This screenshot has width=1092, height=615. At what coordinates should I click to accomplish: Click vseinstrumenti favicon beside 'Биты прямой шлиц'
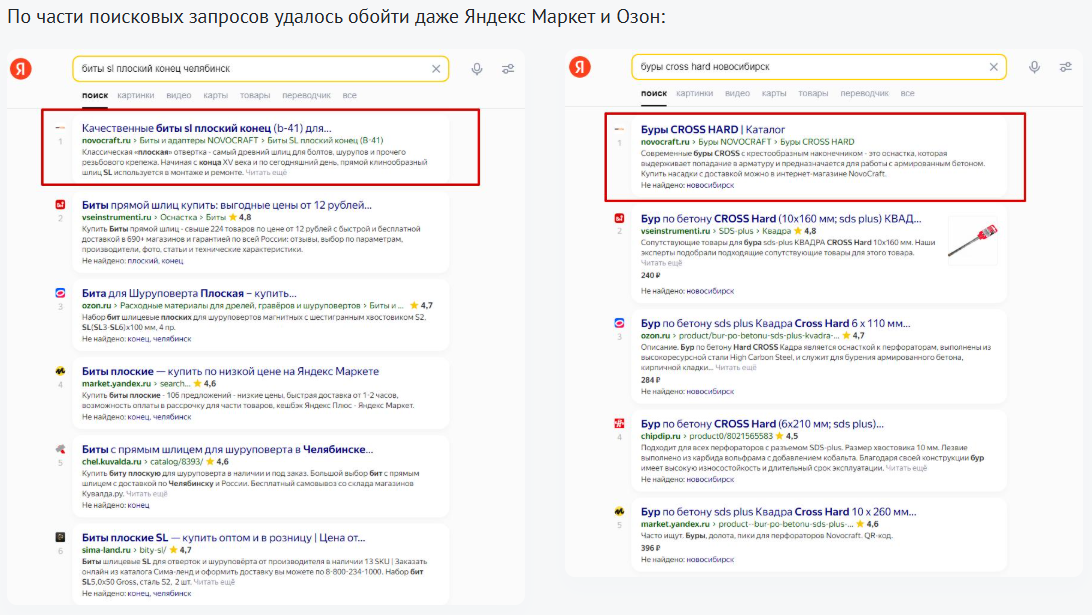[x=61, y=205]
